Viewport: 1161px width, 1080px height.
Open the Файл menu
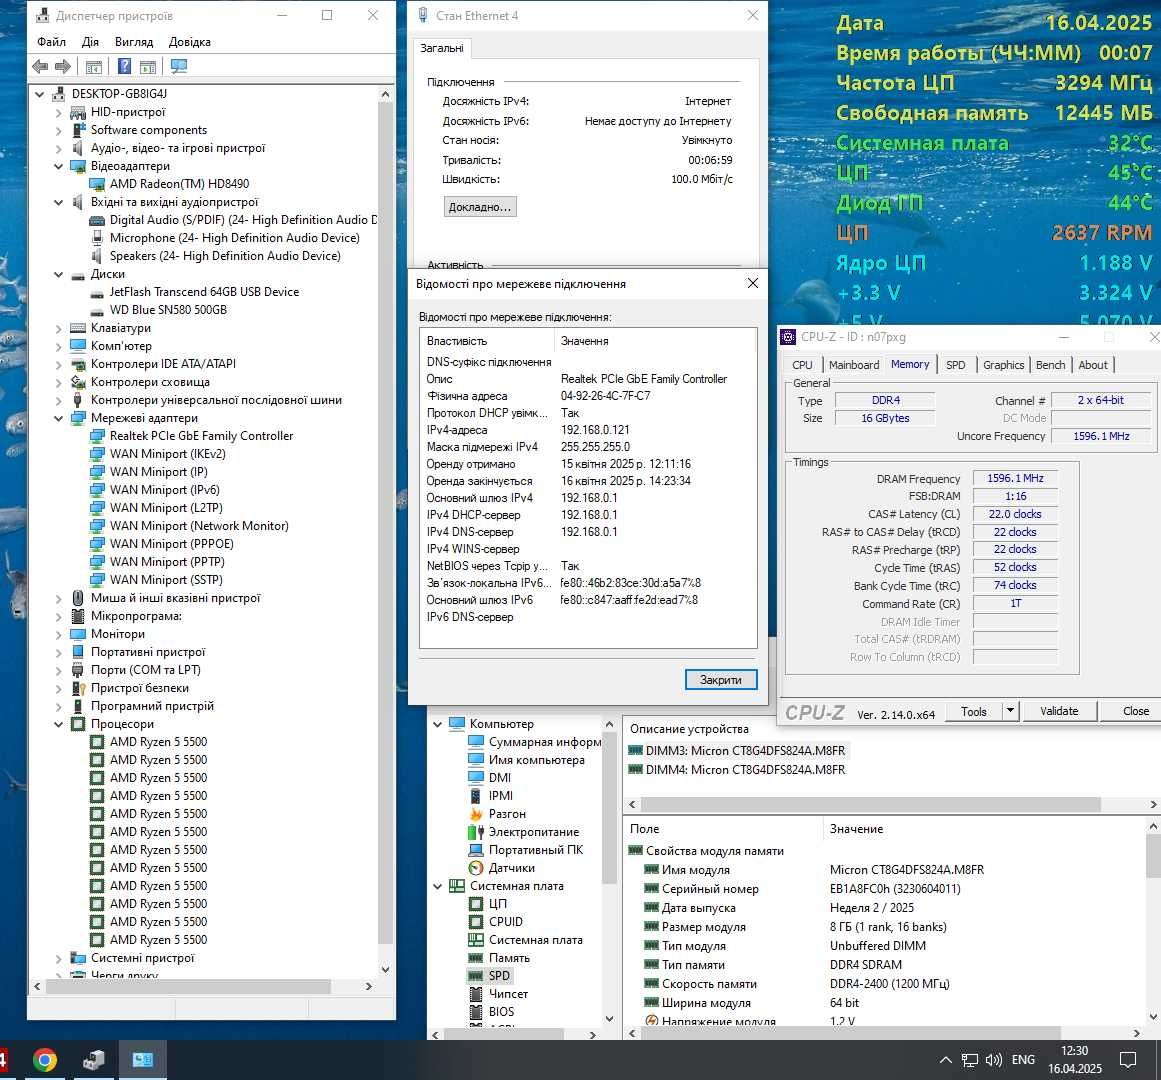[51, 41]
